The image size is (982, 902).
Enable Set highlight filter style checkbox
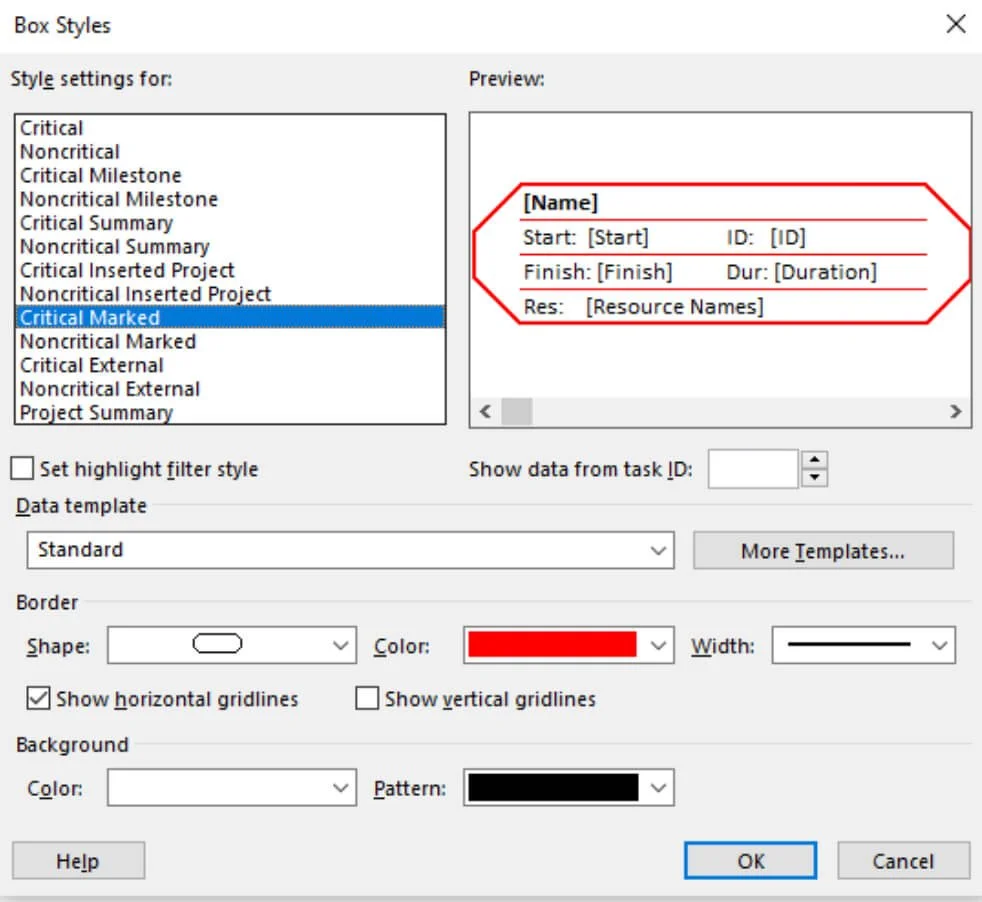coord(22,469)
